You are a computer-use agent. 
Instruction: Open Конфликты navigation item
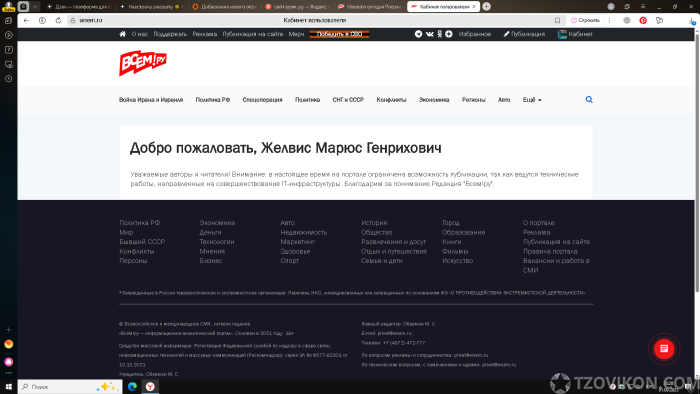tap(391, 100)
